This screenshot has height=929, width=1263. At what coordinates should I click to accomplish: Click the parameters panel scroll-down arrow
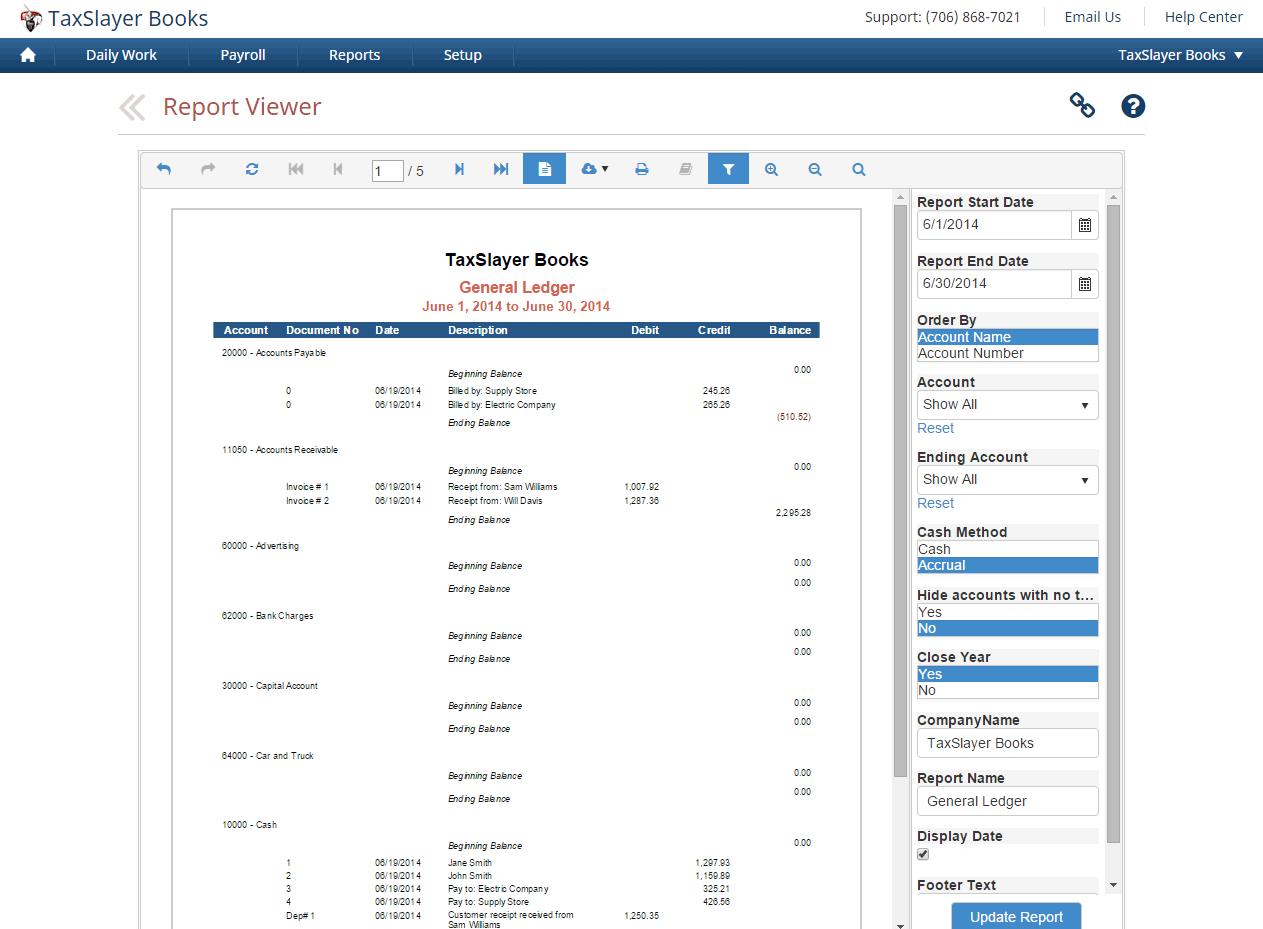click(1114, 886)
